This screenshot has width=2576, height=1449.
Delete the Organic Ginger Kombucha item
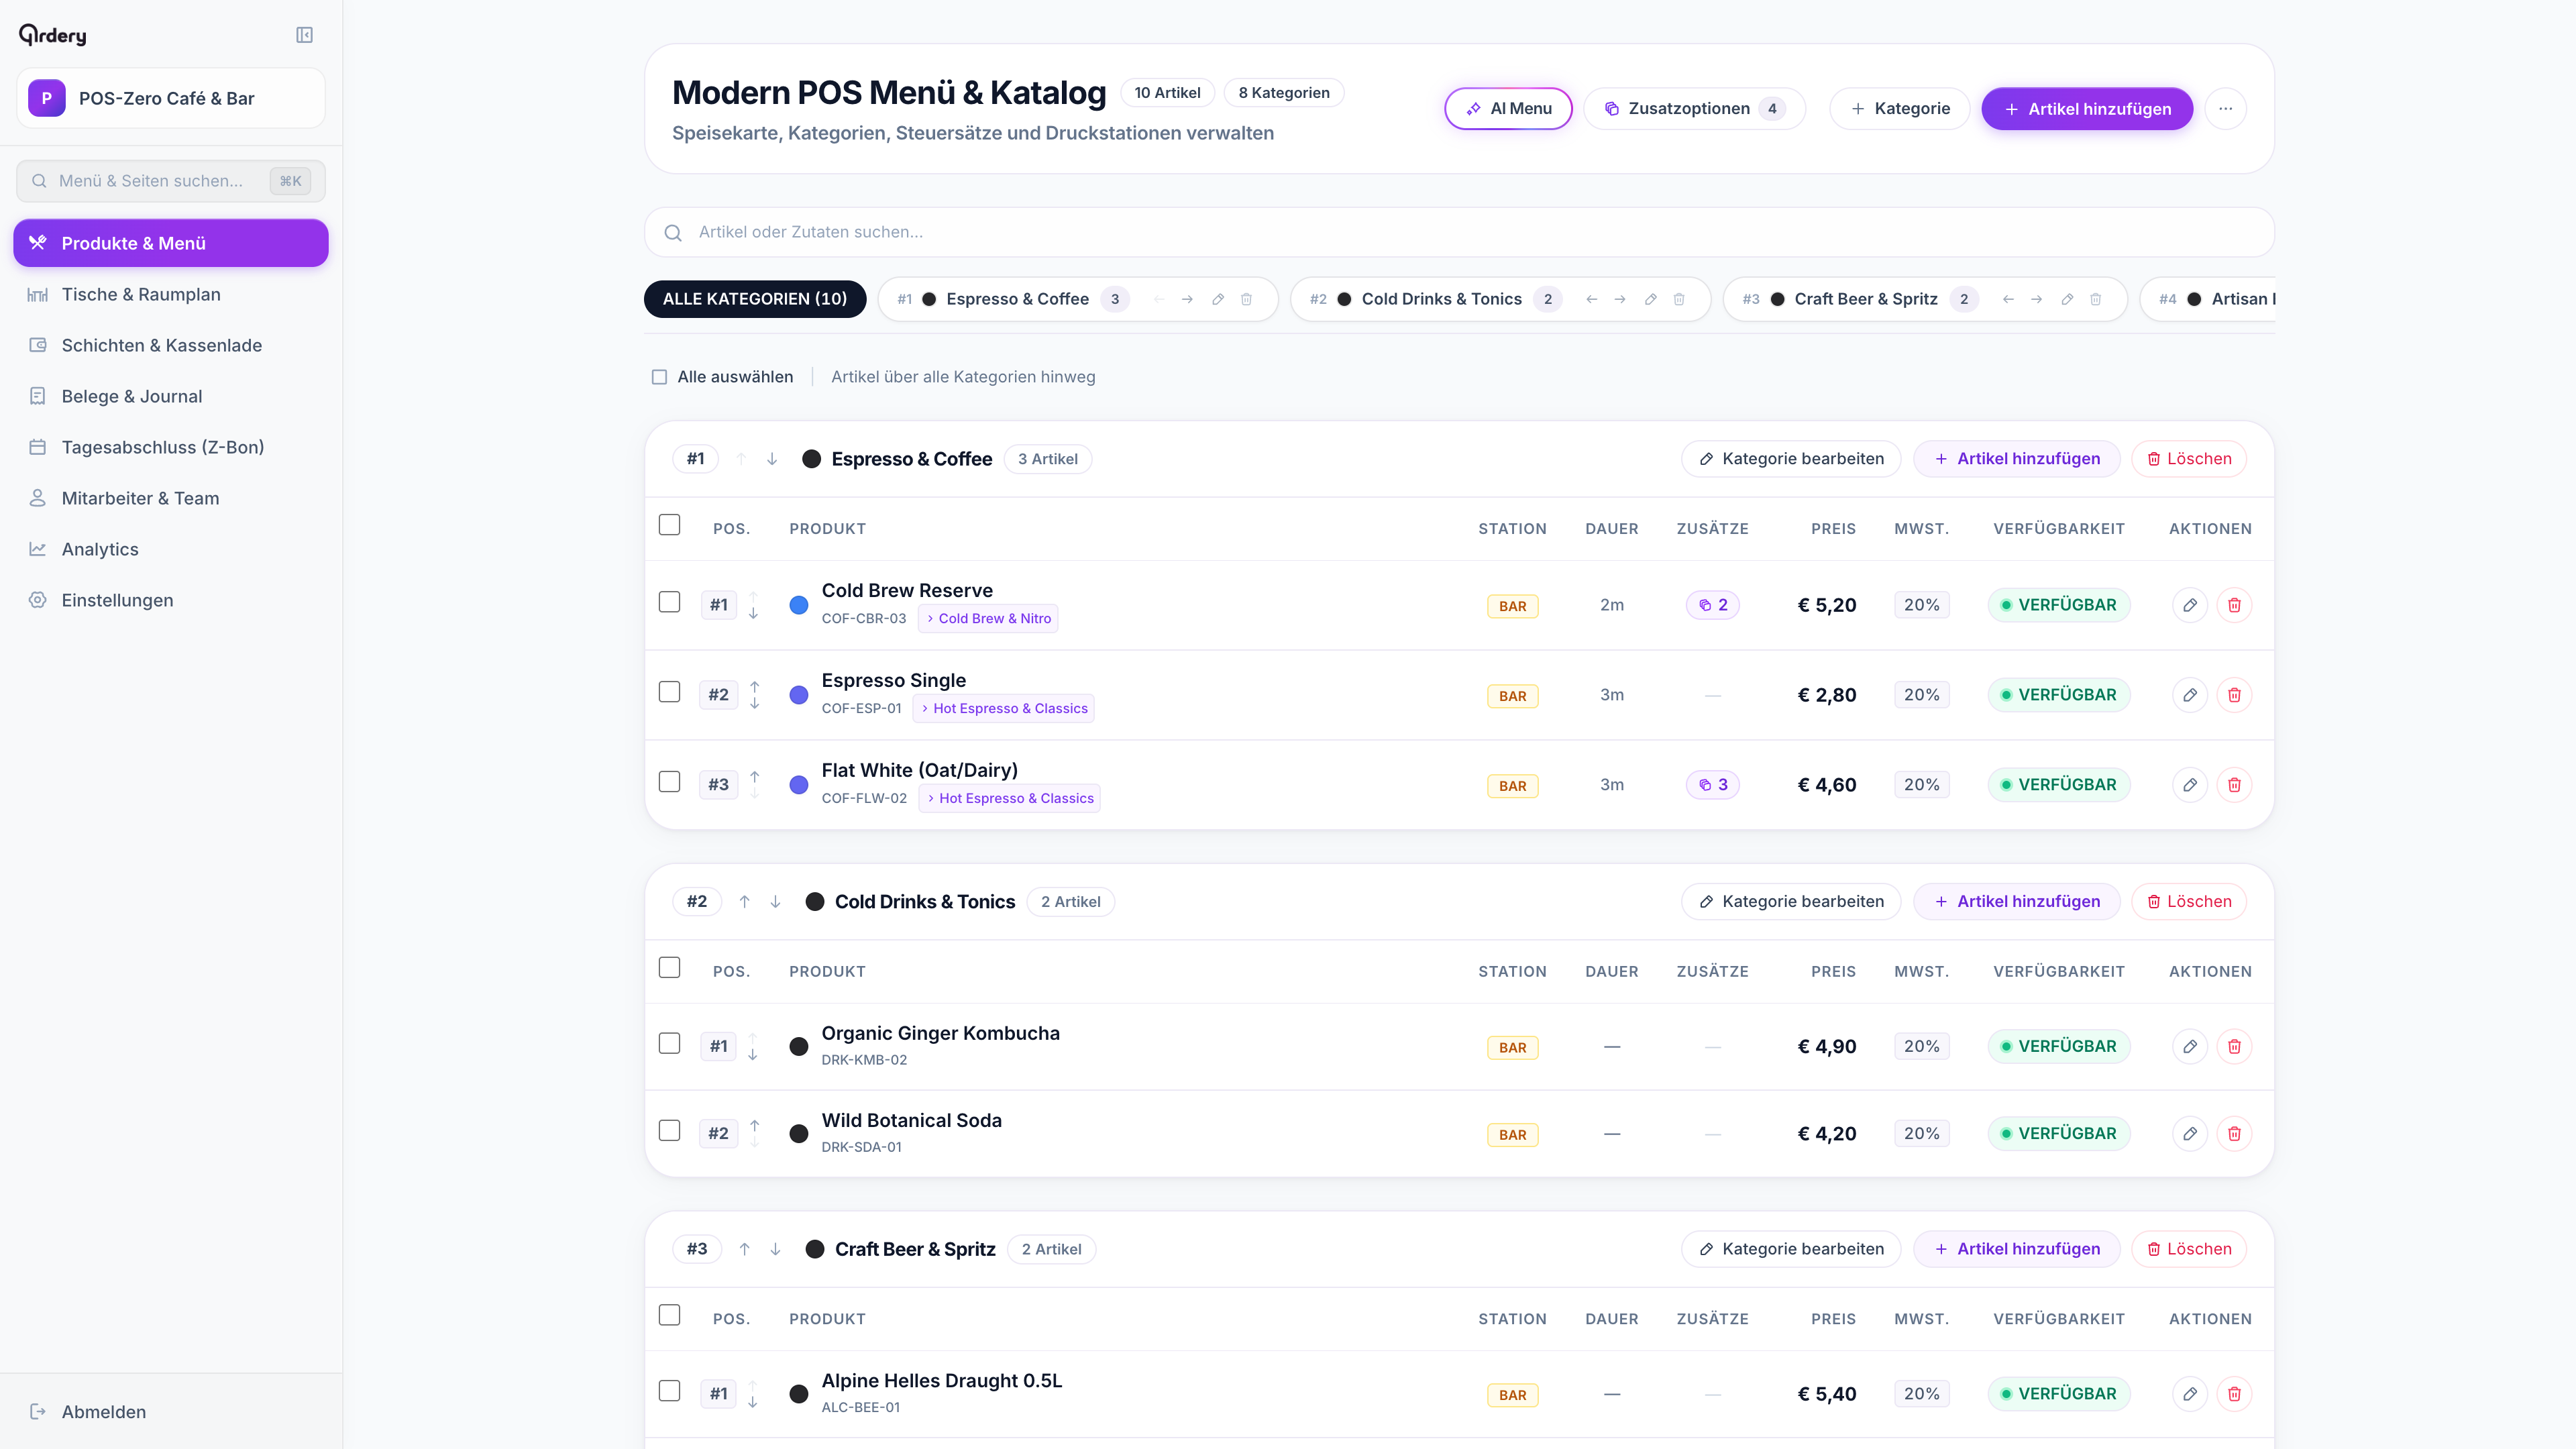coord(2234,1047)
